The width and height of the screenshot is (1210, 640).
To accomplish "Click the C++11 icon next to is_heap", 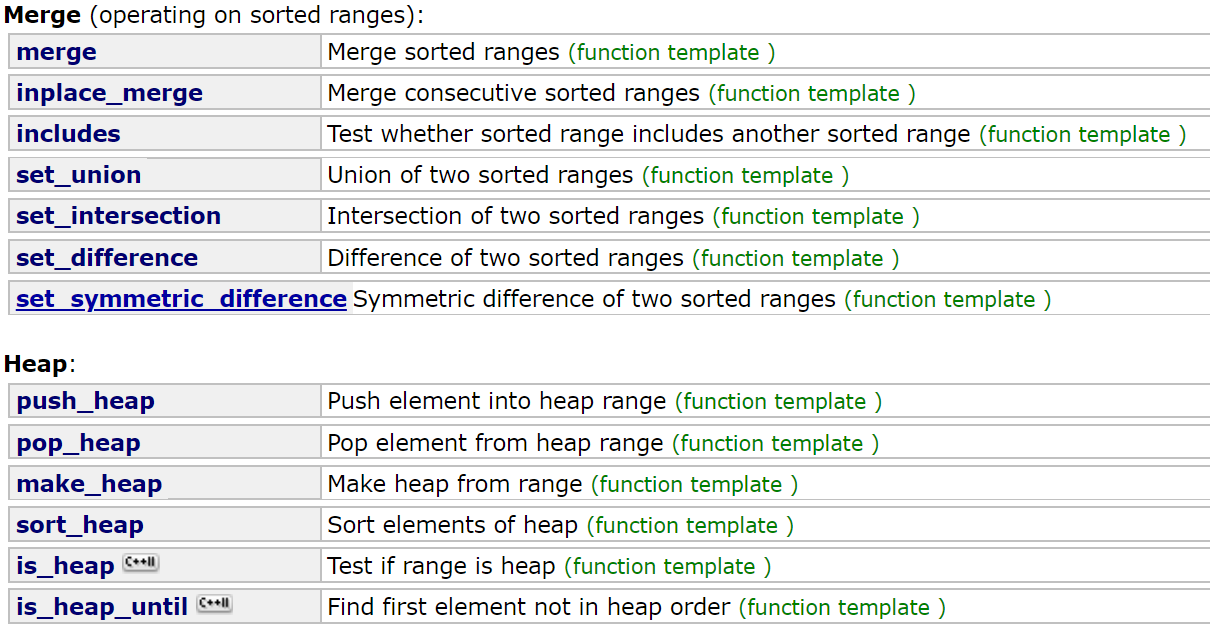I will point(140,564).
